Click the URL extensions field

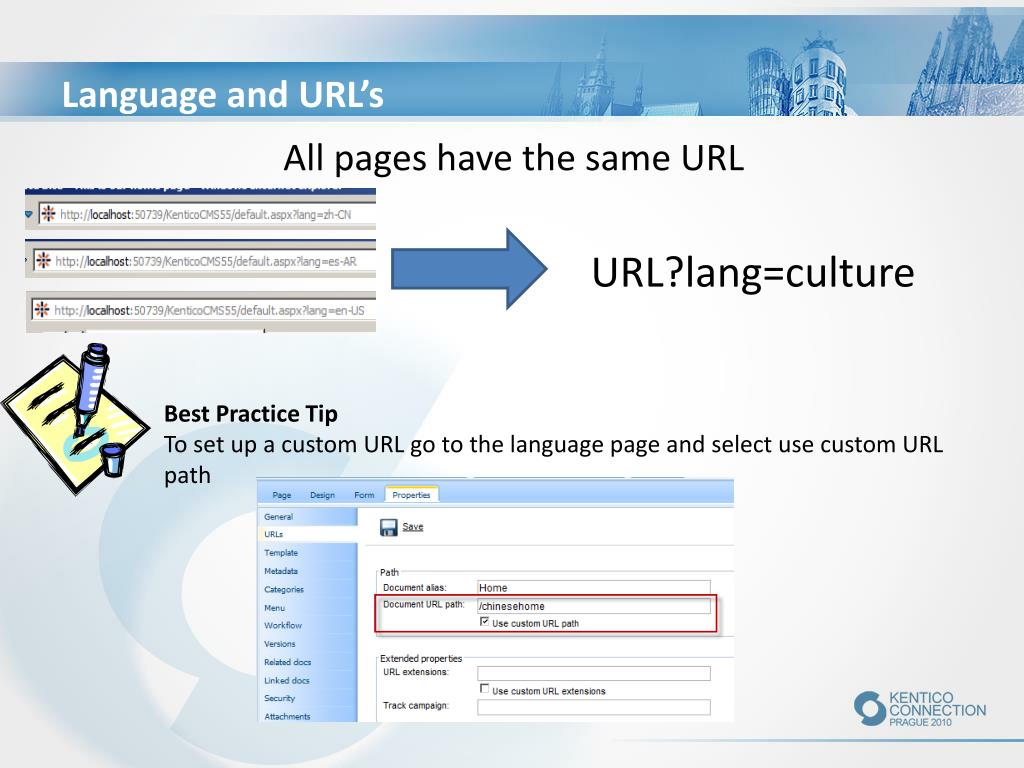[x=594, y=673]
